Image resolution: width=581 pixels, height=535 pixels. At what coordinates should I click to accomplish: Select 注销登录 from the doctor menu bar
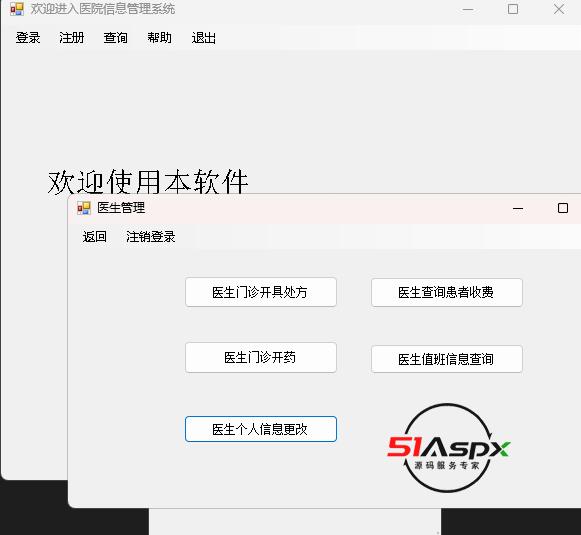click(x=150, y=237)
